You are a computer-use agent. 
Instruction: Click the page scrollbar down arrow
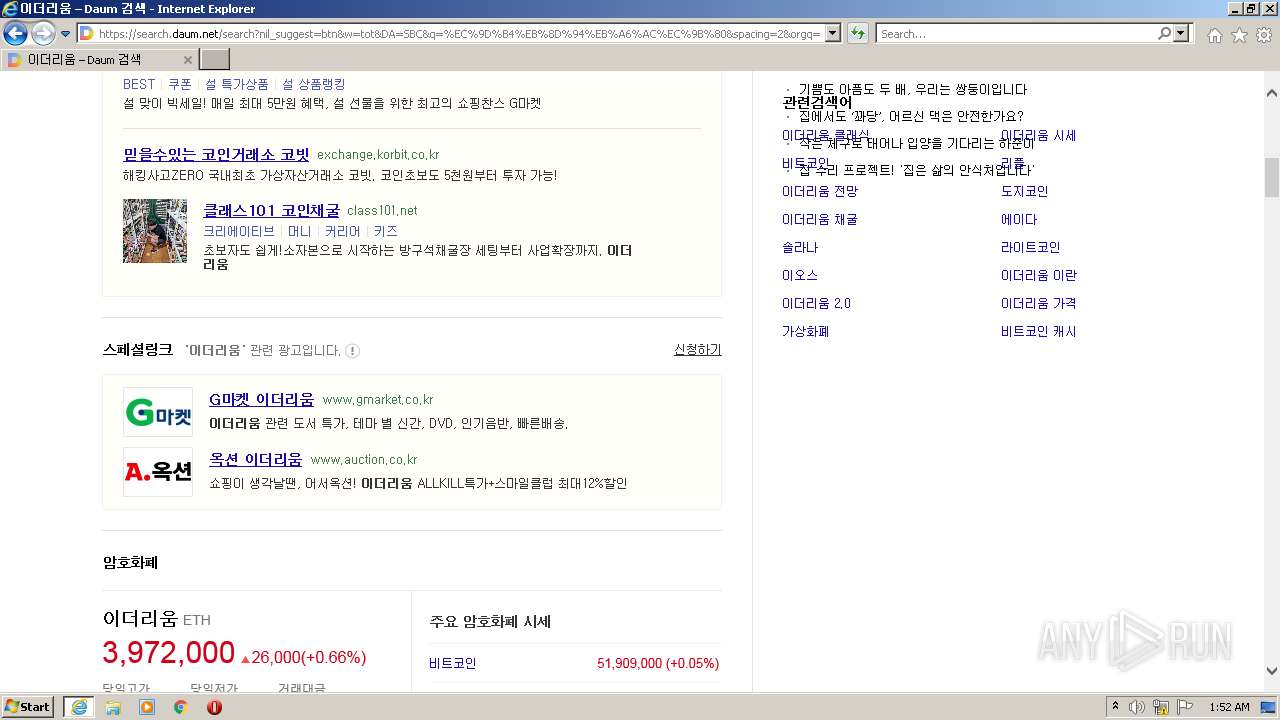point(1272,671)
